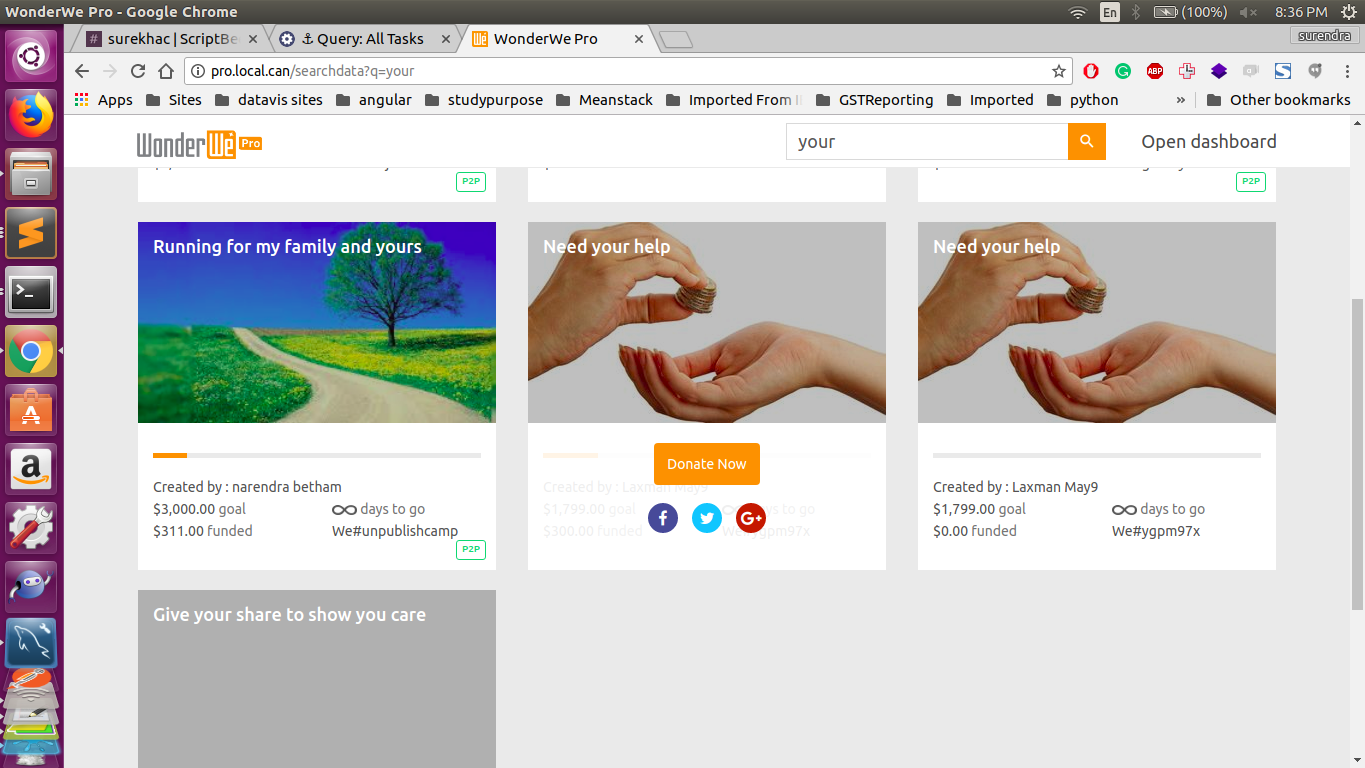Expand the hidden bookmarks overflow chevron
Image resolution: width=1365 pixels, height=768 pixels.
pos(1181,100)
